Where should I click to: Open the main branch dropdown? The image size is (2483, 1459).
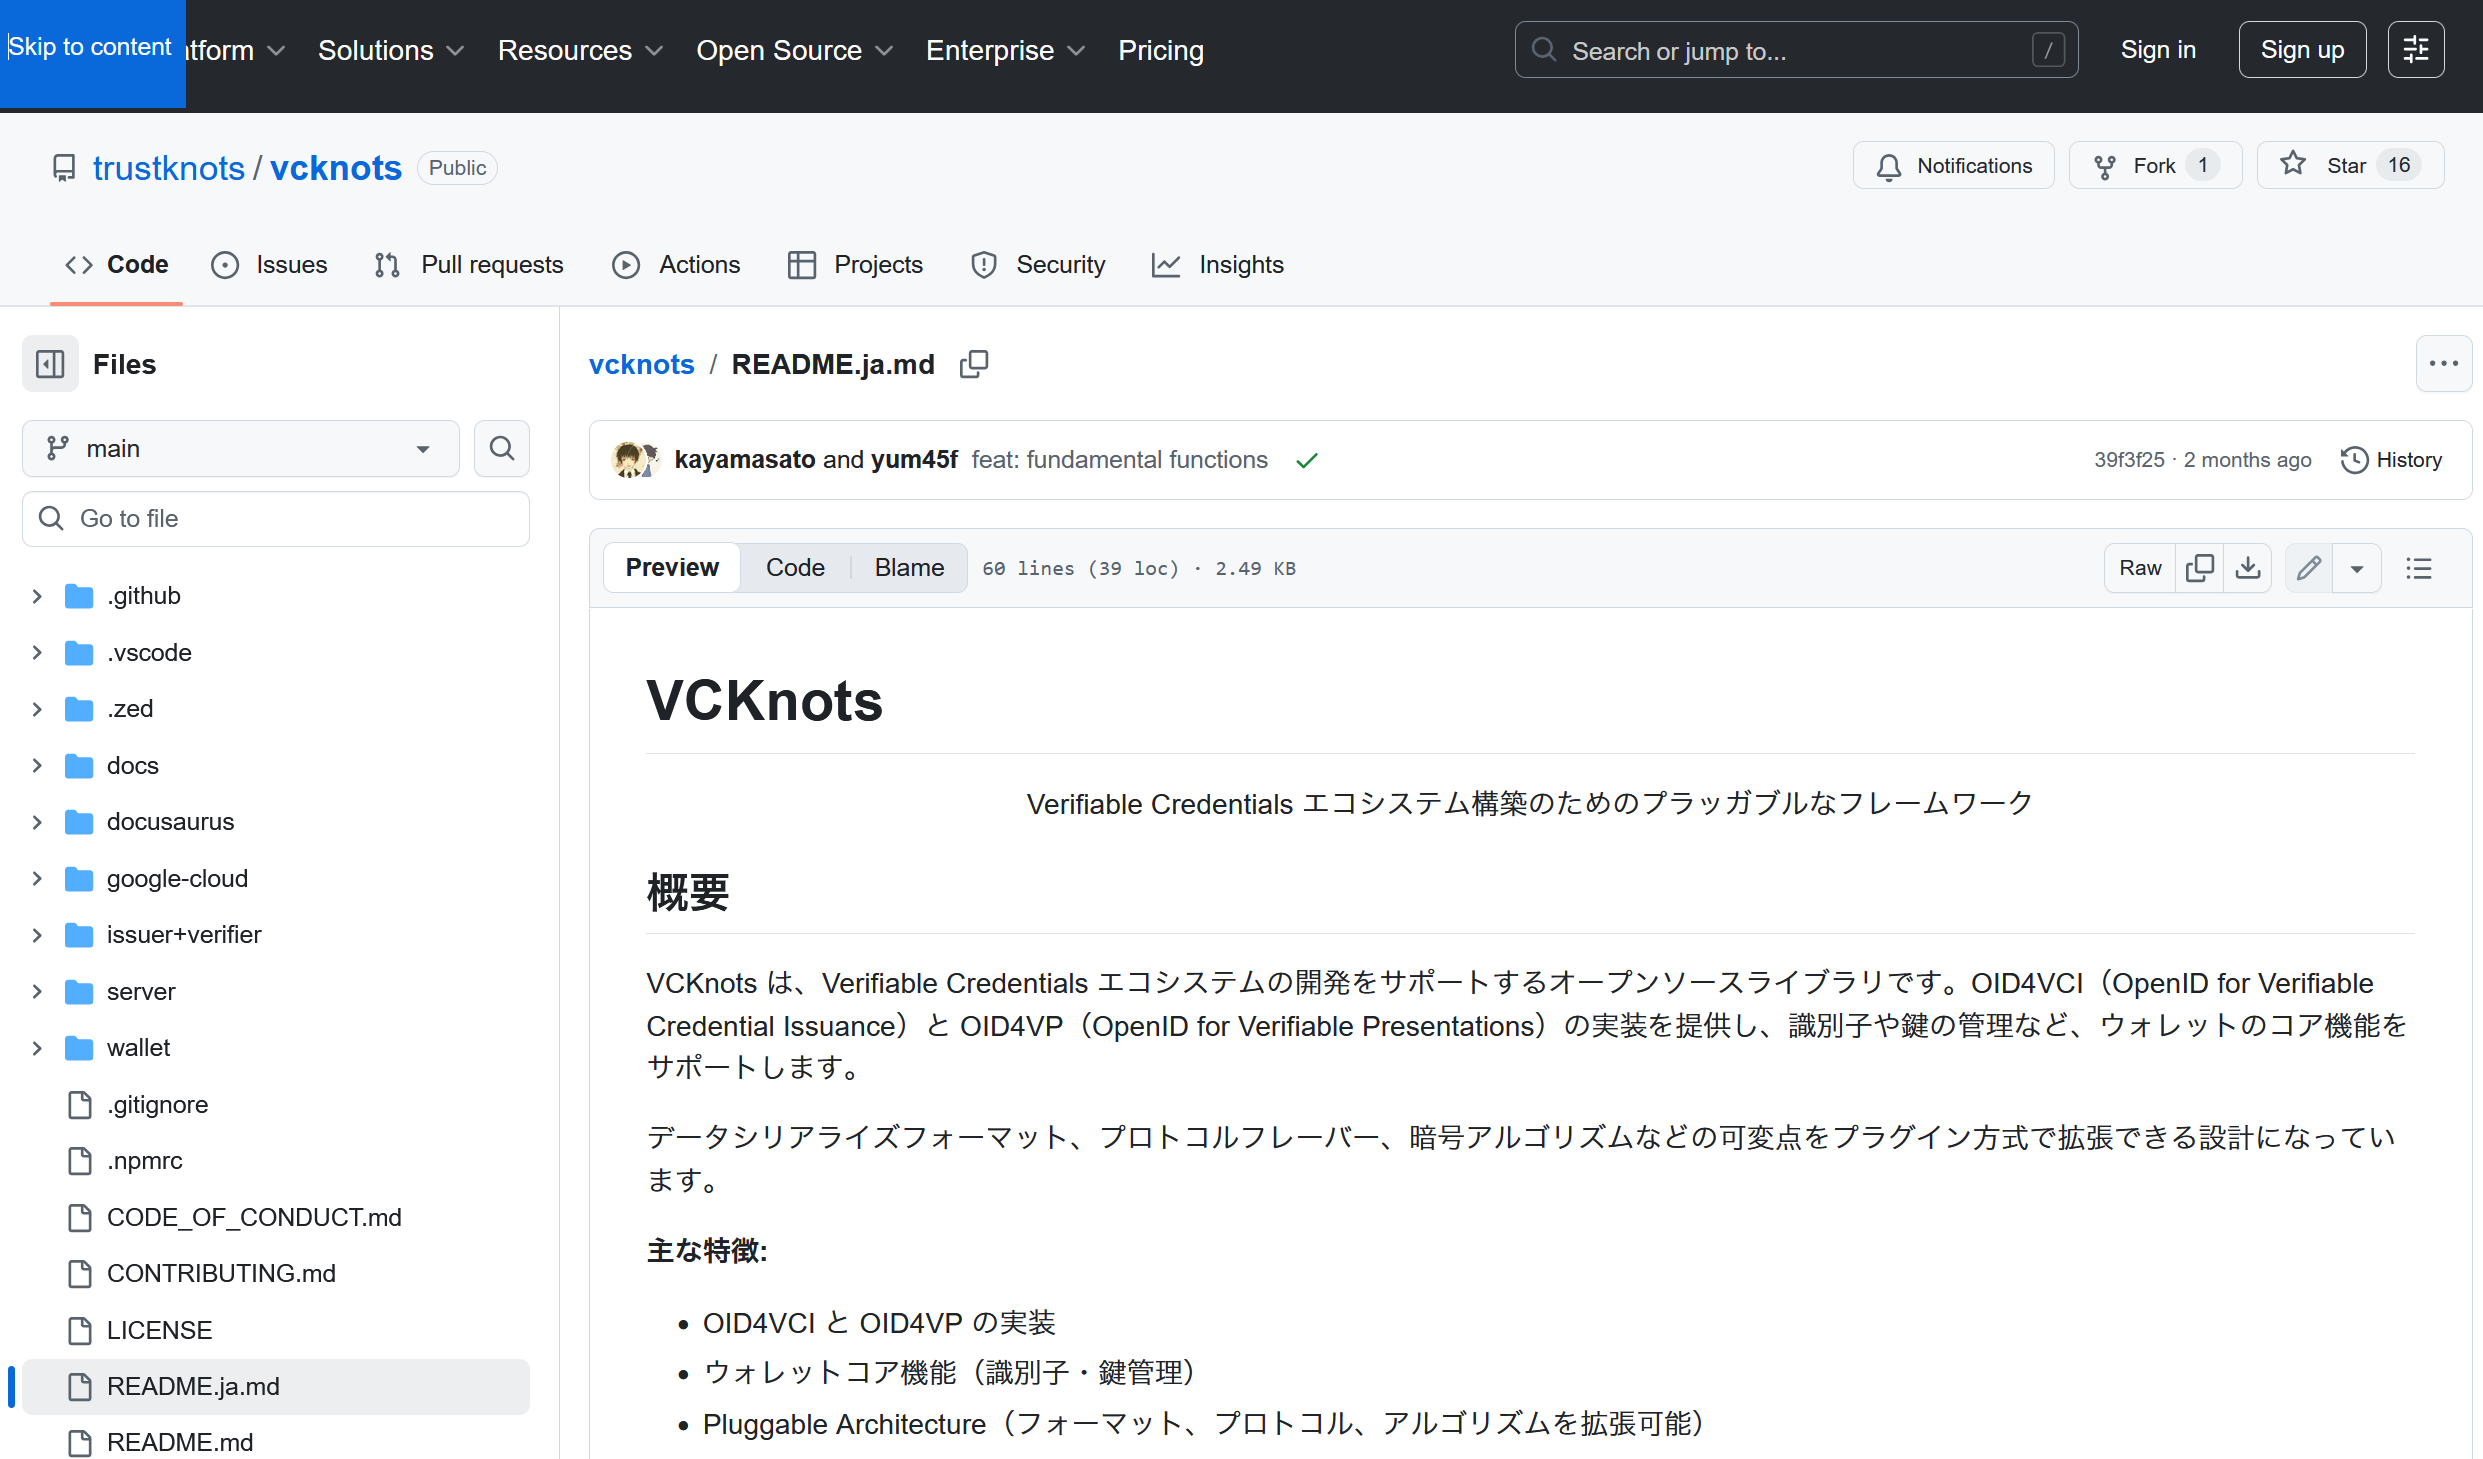240,449
